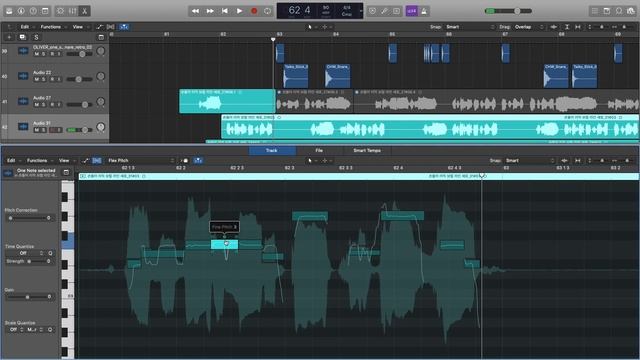
Task: Click the Audio 27 pan knob
Action: (100, 102)
